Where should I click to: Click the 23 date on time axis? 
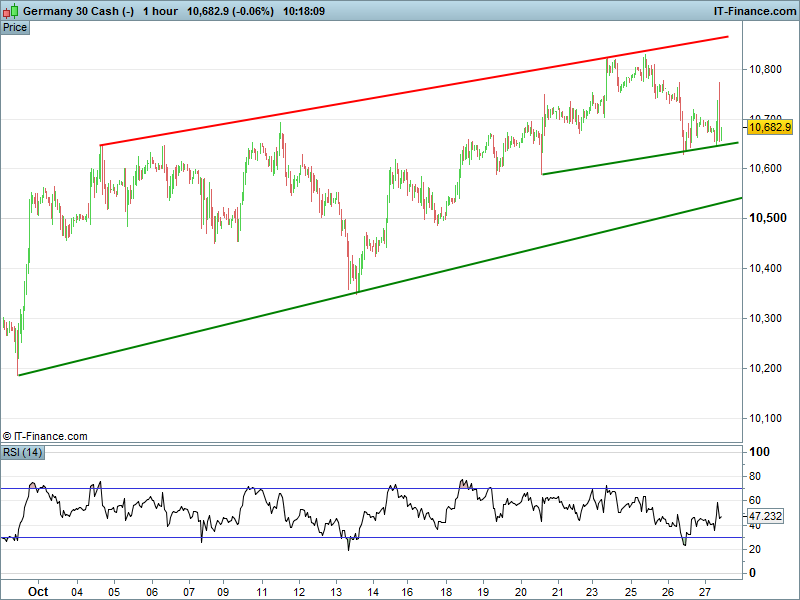[592, 592]
